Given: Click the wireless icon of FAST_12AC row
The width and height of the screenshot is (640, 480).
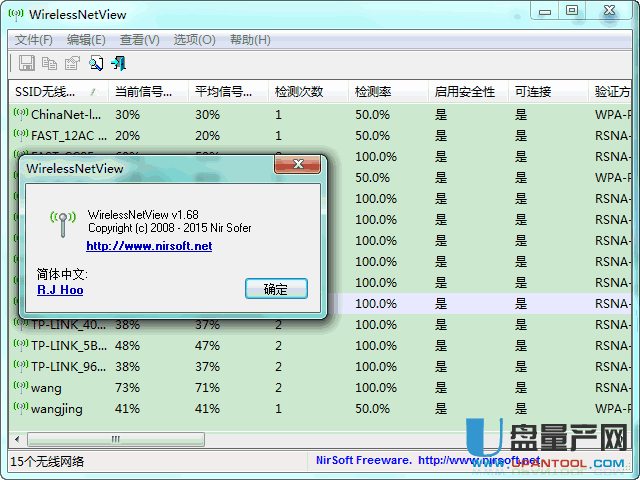Looking at the screenshot, I should (21, 134).
